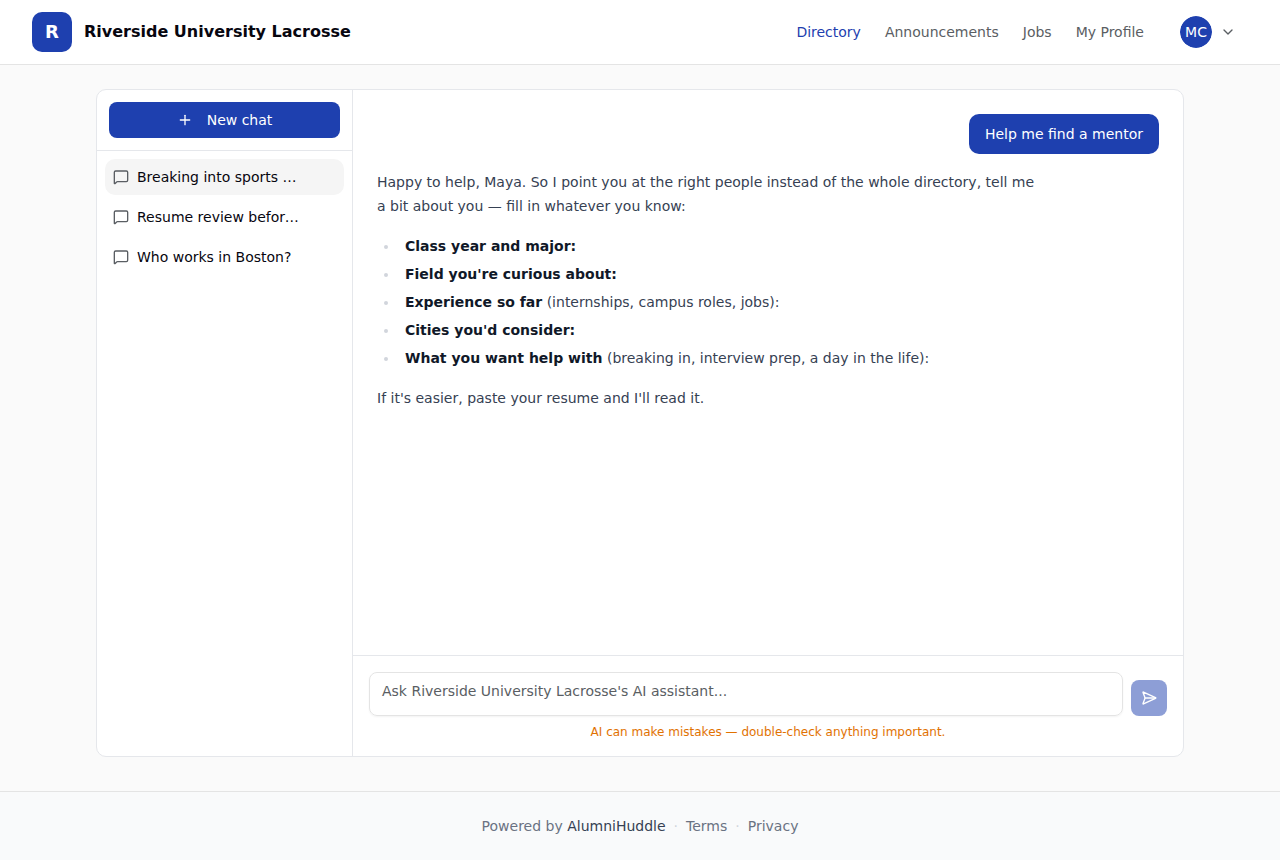1280x860 pixels.
Task: Click the blue R logo icon
Action: [52, 32]
